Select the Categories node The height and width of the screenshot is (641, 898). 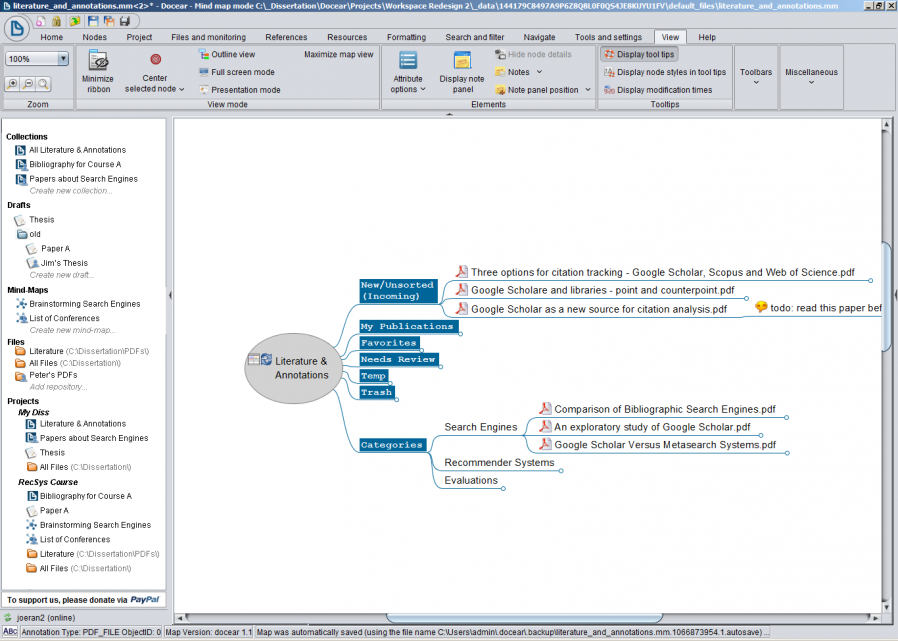point(392,445)
